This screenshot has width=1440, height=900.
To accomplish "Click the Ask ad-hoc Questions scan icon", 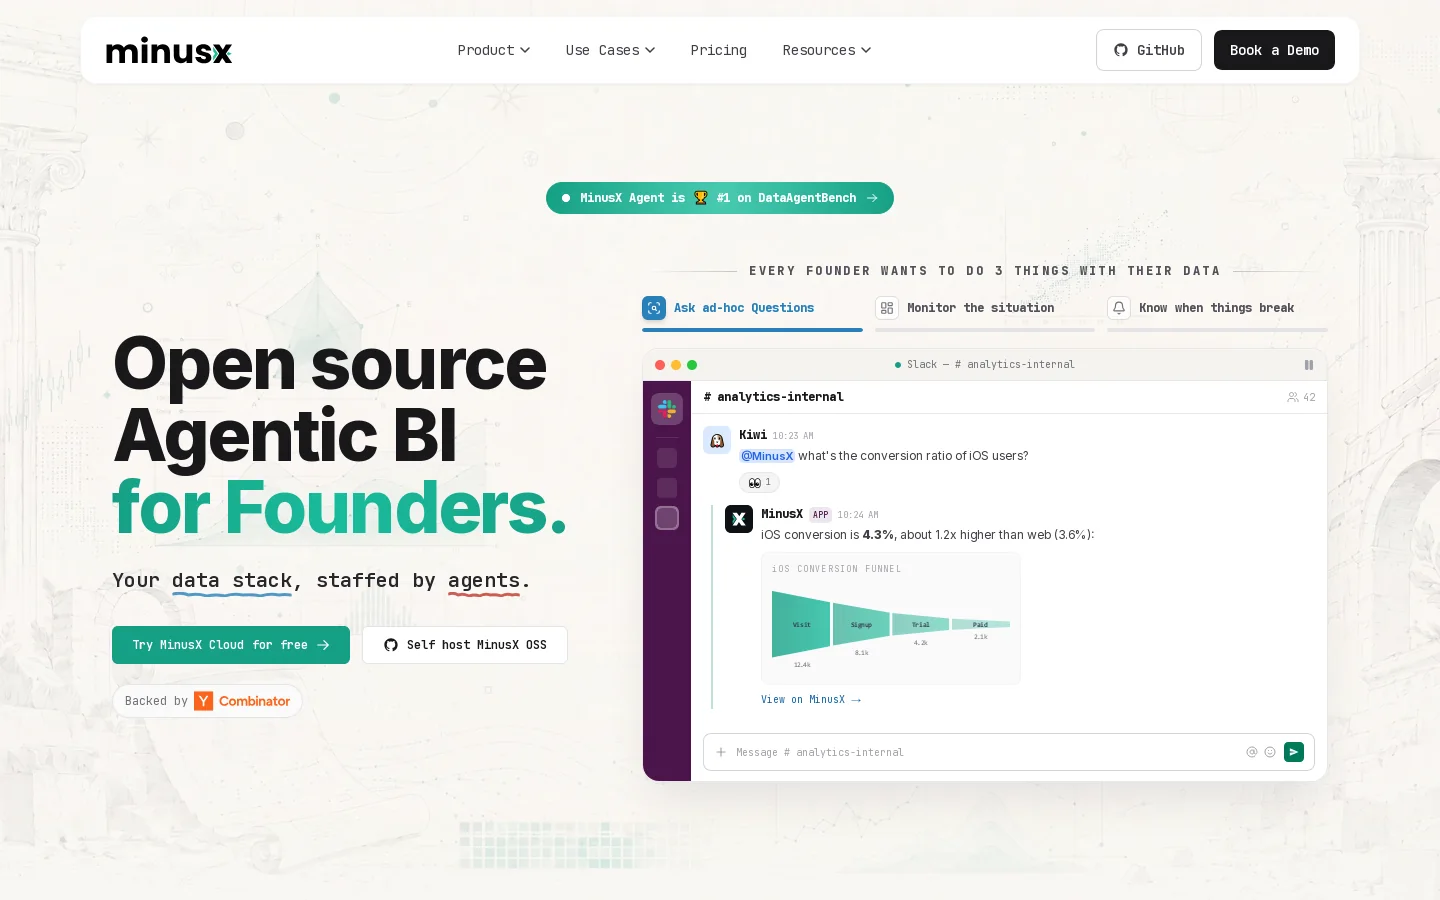I will tap(654, 308).
